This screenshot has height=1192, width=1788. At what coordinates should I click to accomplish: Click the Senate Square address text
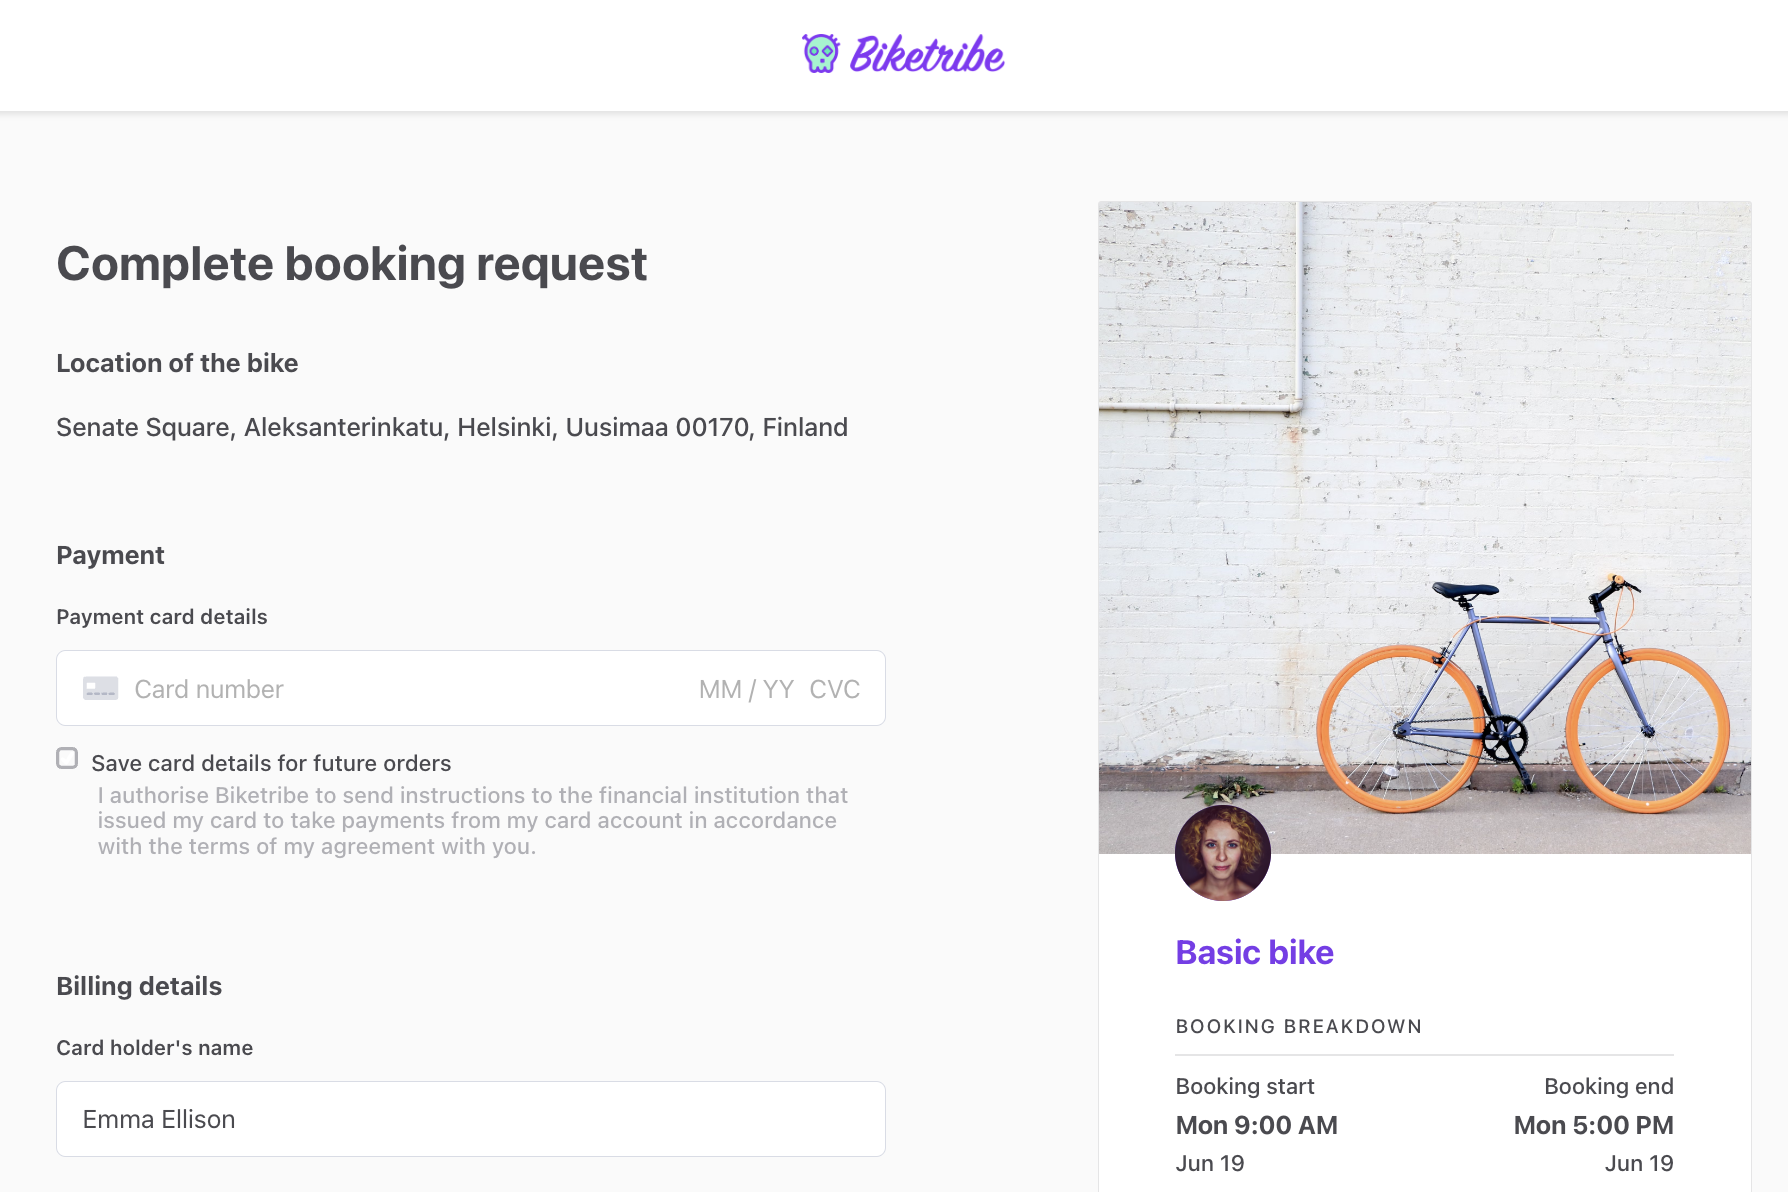452,427
